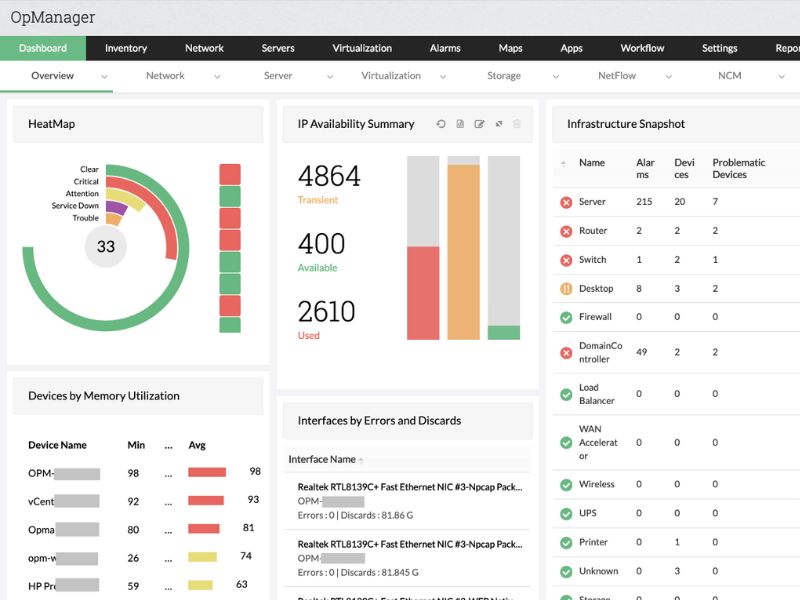
Task: Open the export report icon on IP Availability Summary
Action: pyautogui.click(x=460, y=123)
